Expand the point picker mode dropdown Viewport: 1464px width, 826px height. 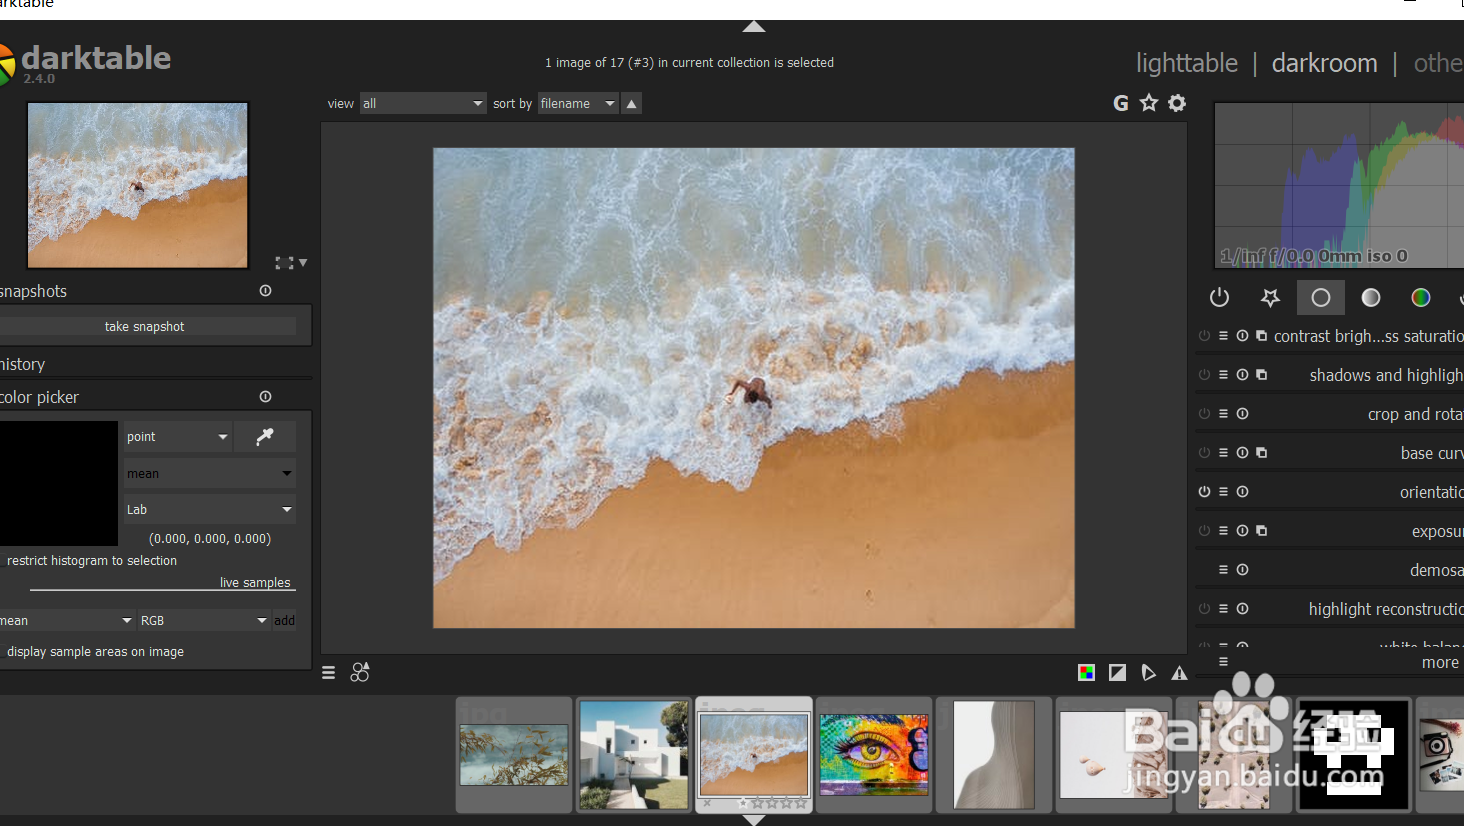pyautogui.click(x=178, y=437)
